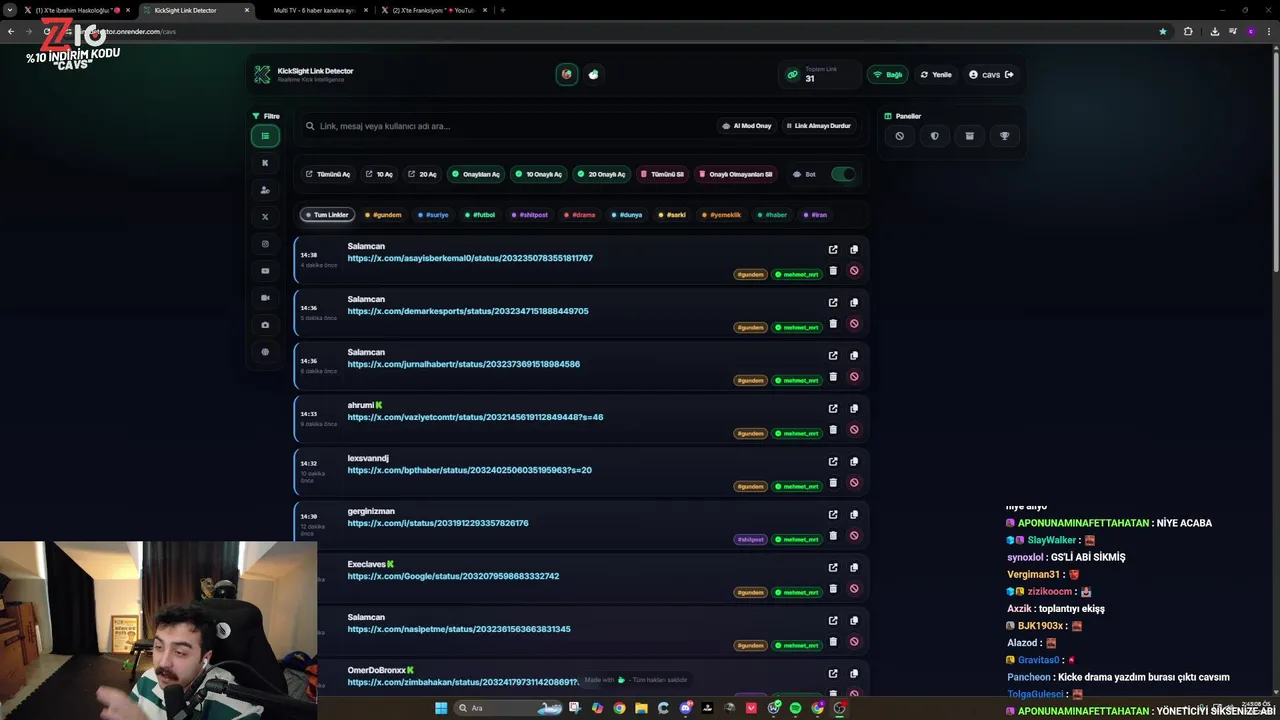
Task: Filter by #yemeklik tag
Action: coord(723,215)
